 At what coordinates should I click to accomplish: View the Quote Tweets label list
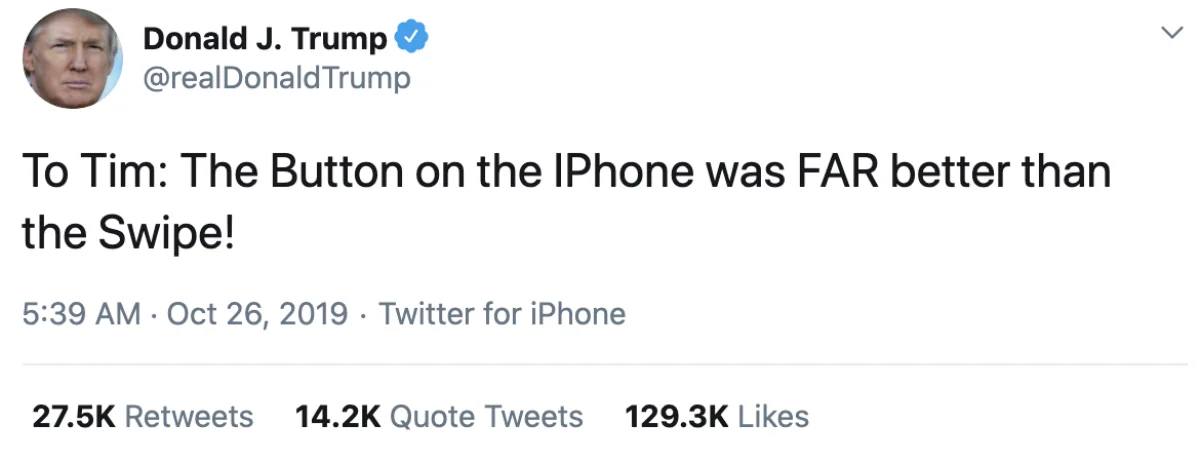[x=486, y=416]
